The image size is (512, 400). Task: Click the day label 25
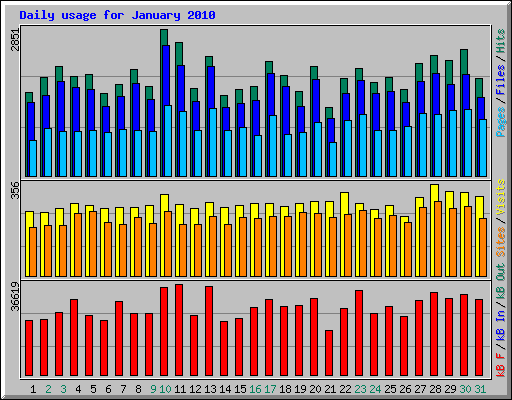(390, 389)
